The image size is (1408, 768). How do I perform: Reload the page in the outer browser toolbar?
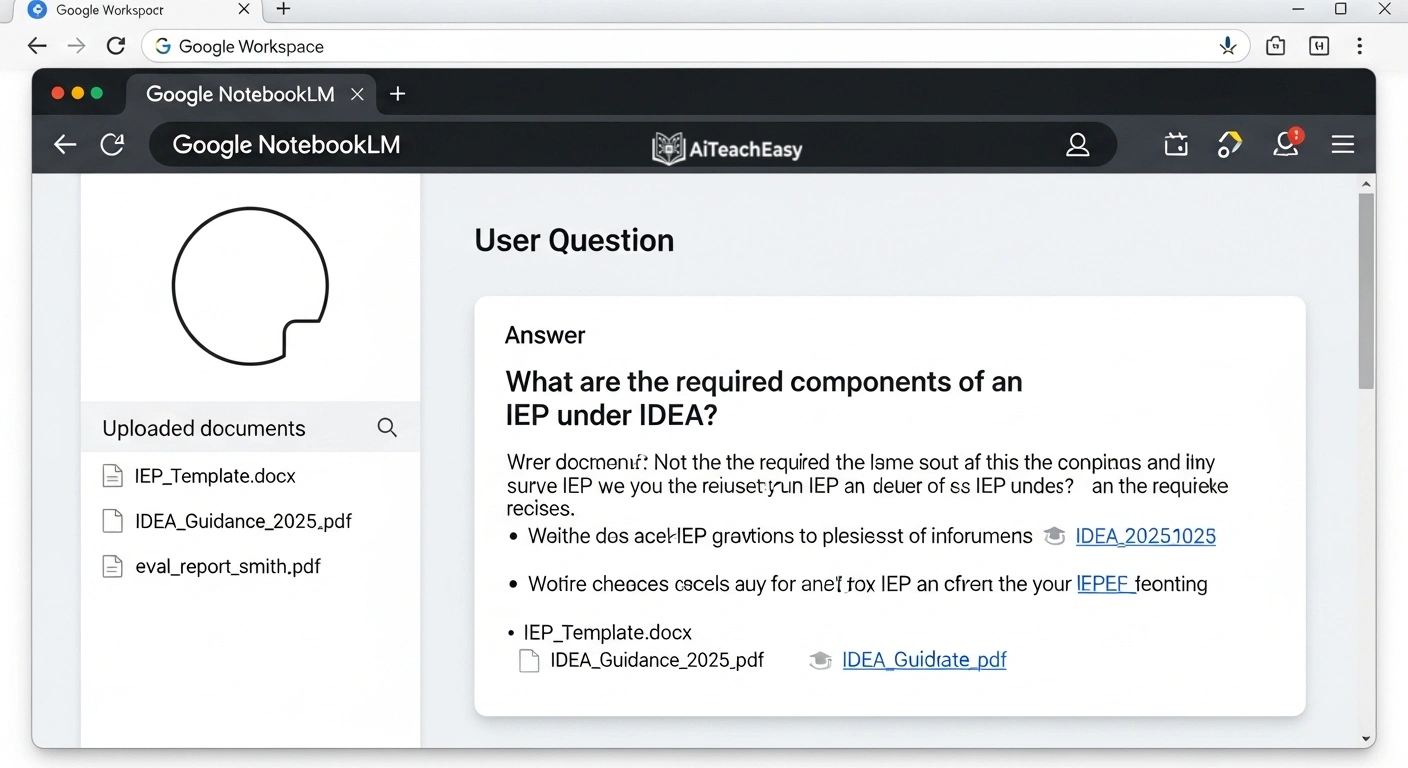[116, 46]
